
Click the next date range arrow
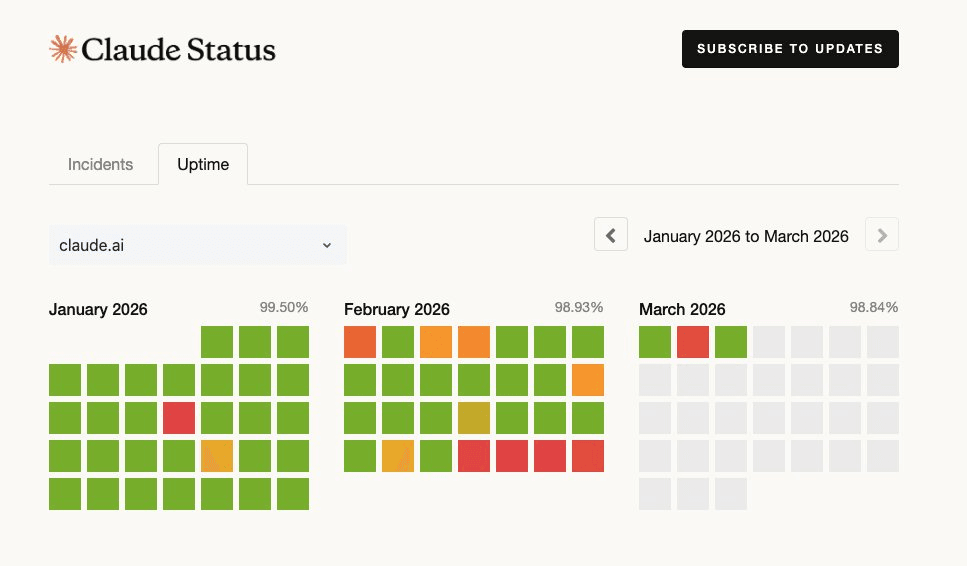pyautogui.click(x=881, y=235)
